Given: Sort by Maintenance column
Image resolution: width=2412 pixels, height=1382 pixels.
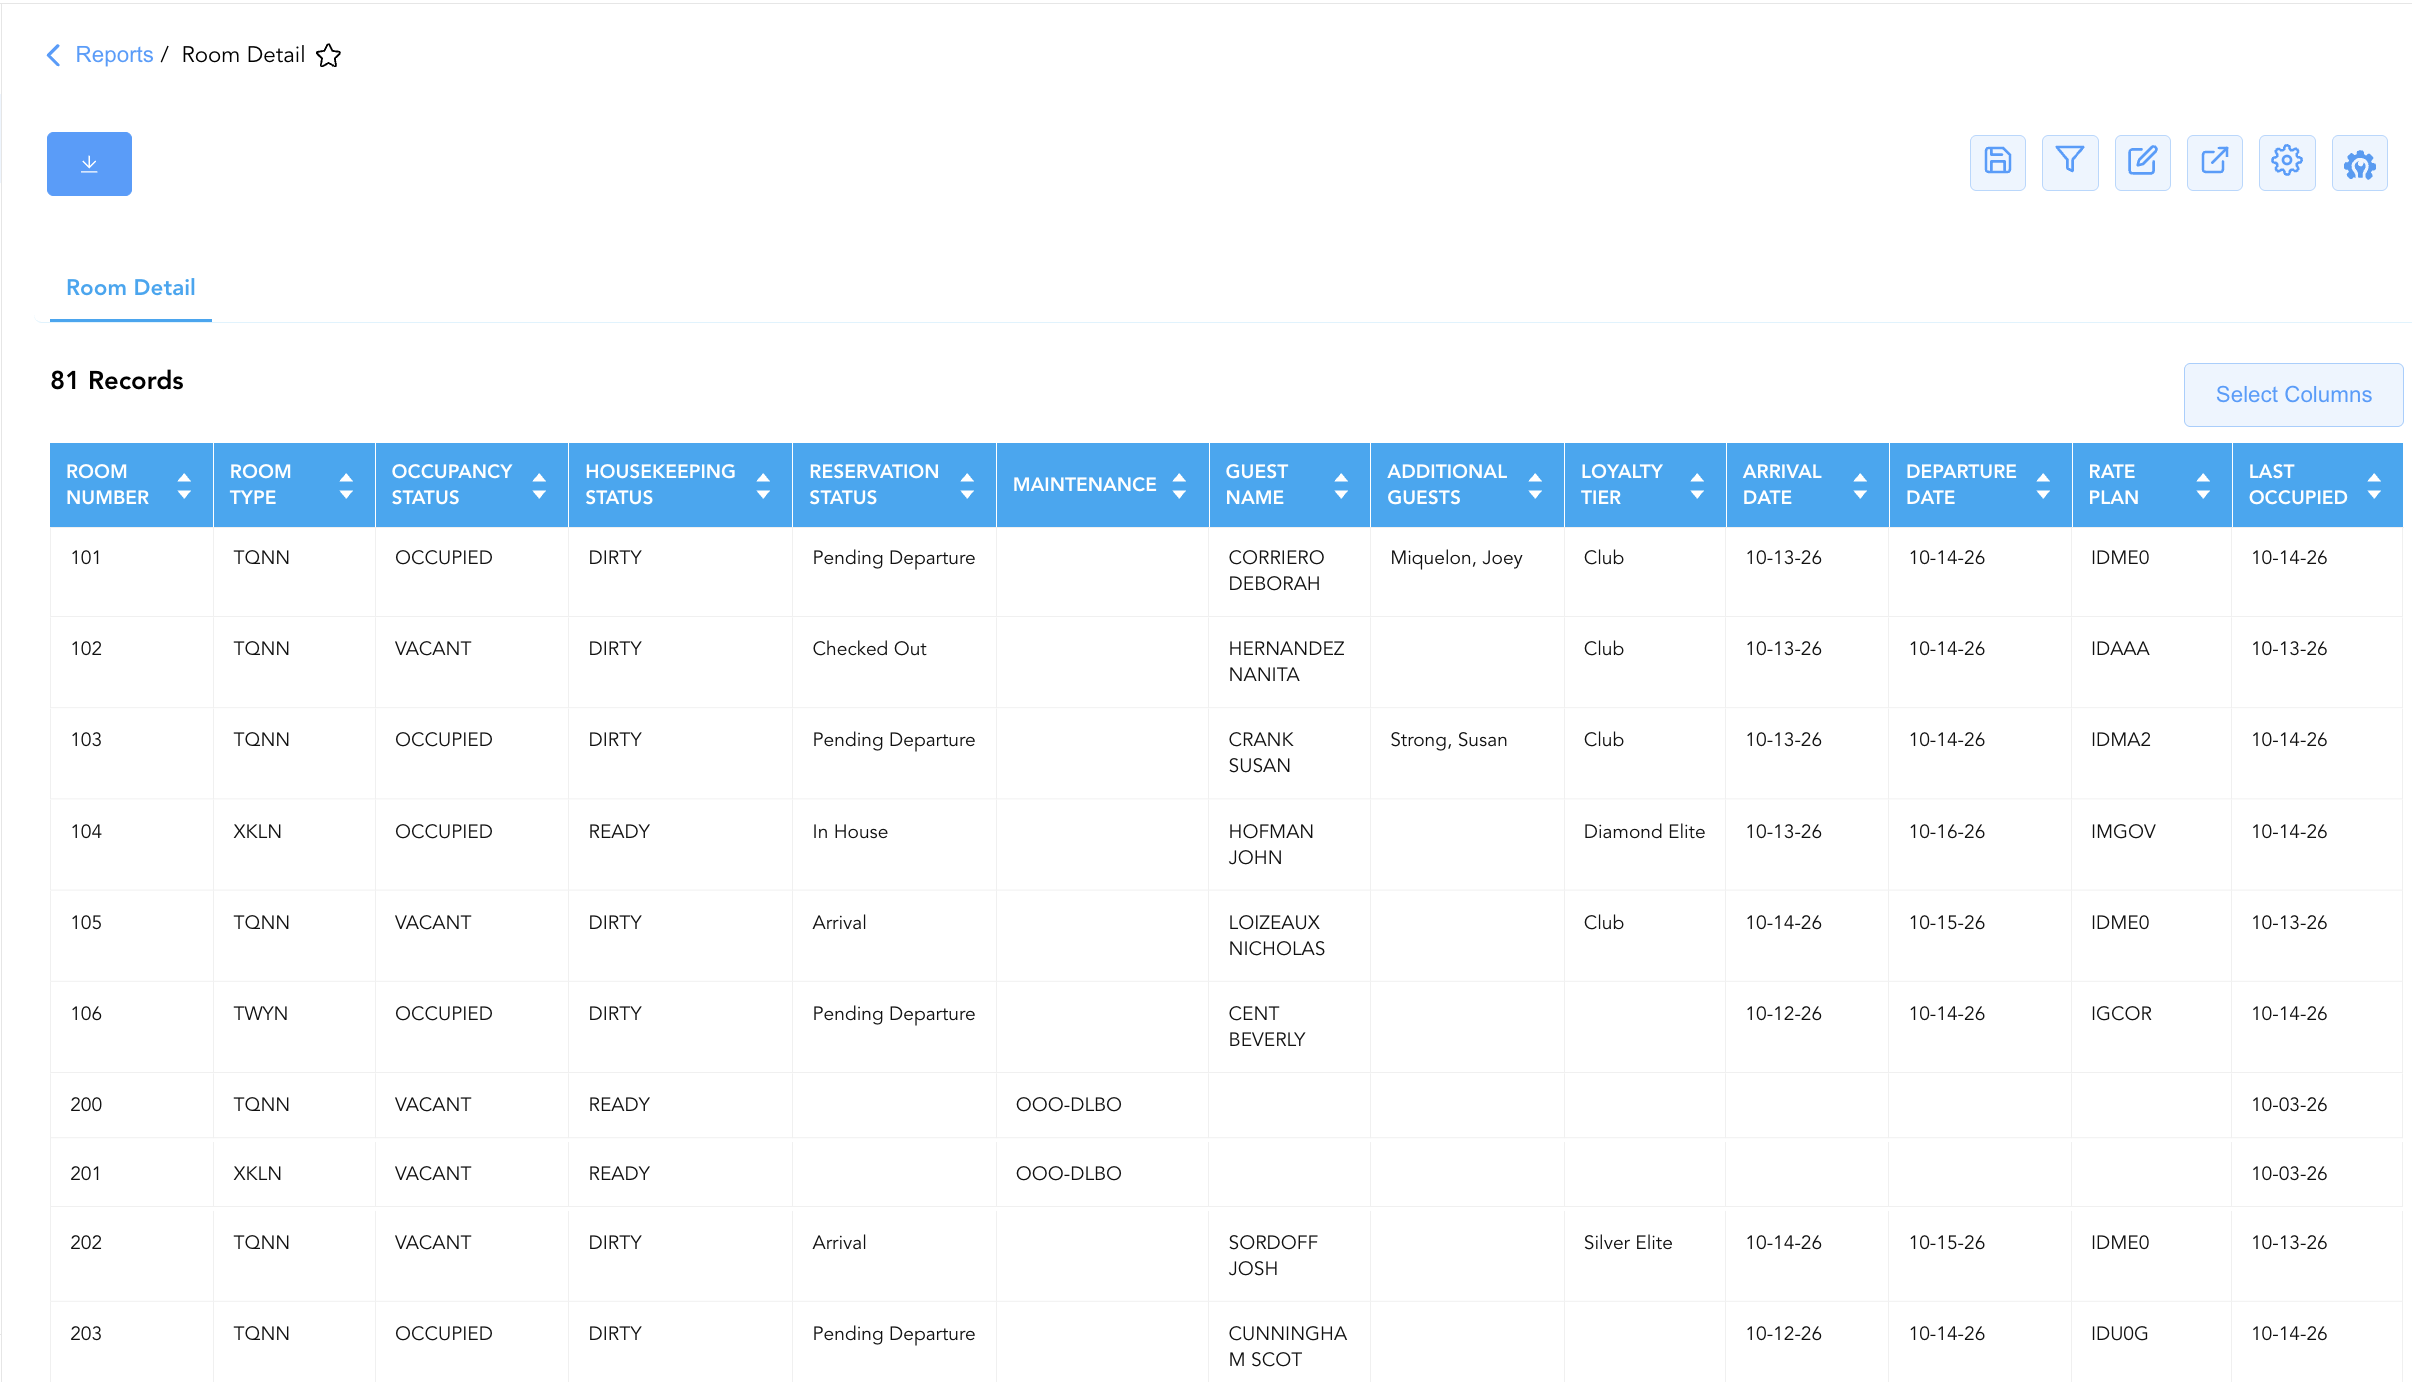Looking at the screenshot, I should pyautogui.click(x=1179, y=485).
